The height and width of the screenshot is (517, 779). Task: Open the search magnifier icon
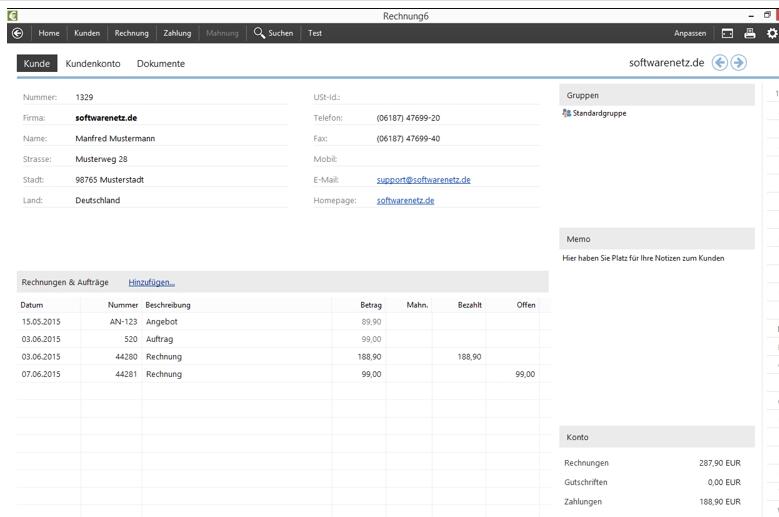click(x=259, y=33)
